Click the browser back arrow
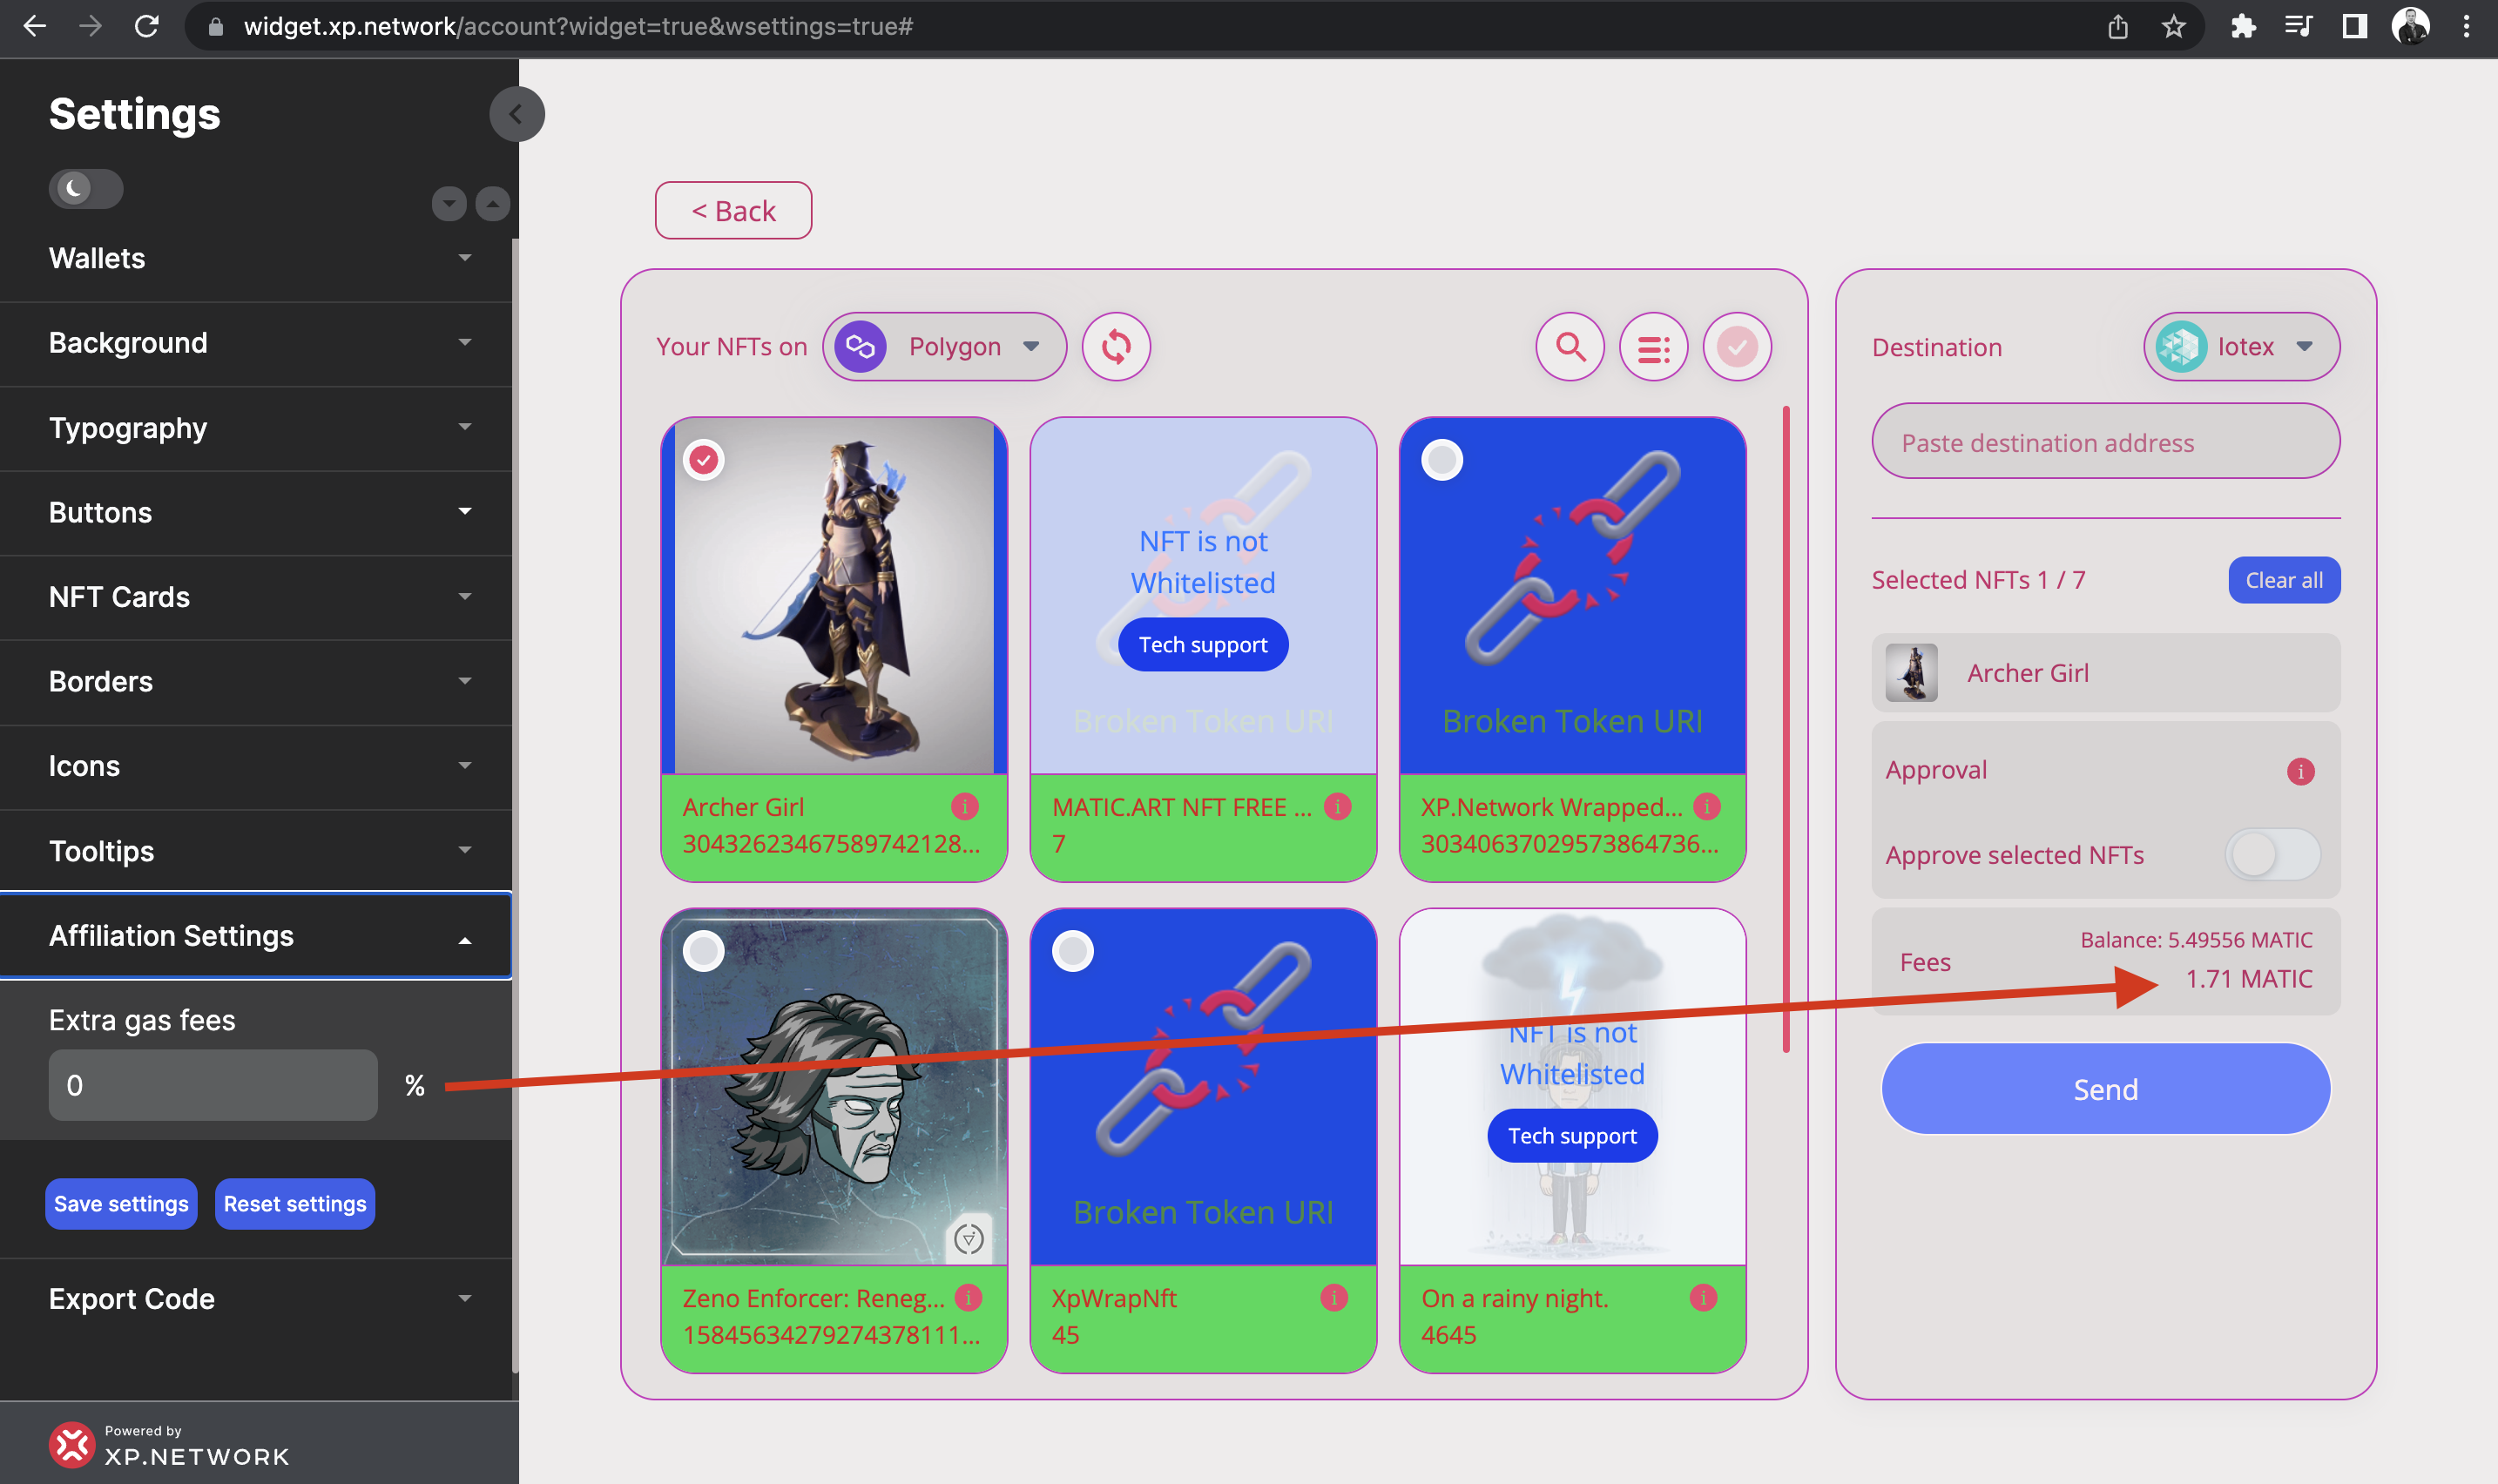2498x1484 pixels. point(35,26)
